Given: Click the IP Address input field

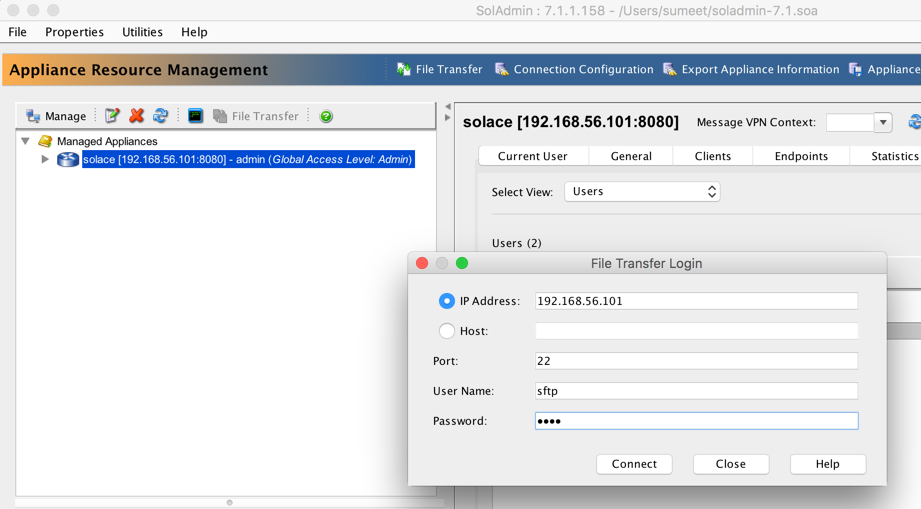Looking at the screenshot, I should pyautogui.click(x=696, y=301).
